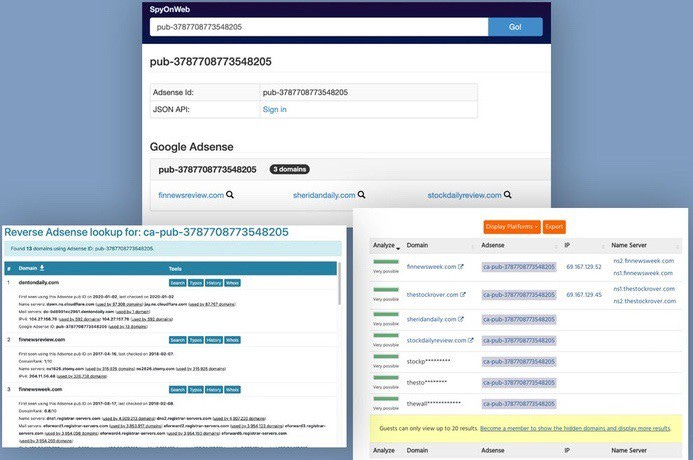693x460 pixels.
Task: Click the download icon beside Domain header
Action: point(42,268)
